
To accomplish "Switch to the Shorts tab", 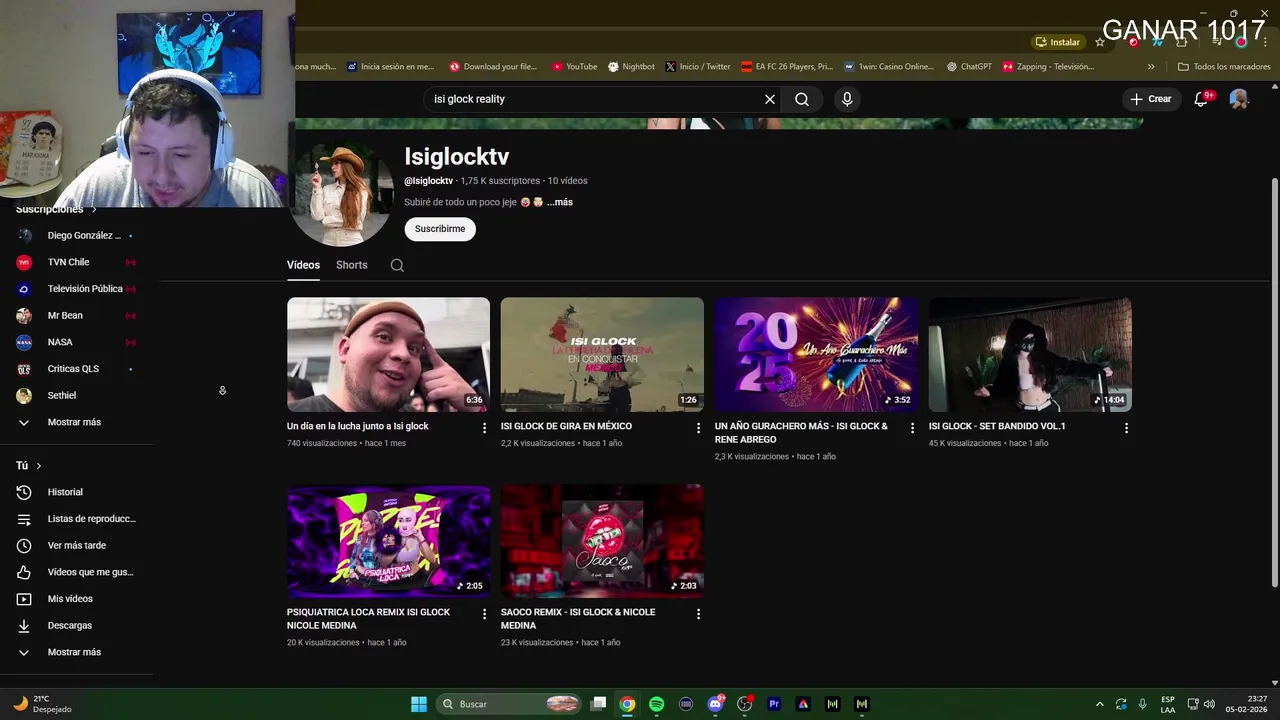I will pyautogui.click(x=352, y=265).
